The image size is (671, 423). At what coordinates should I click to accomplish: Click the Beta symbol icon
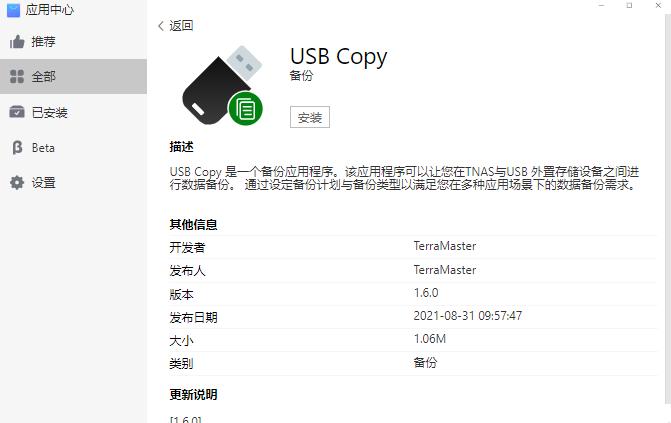(x=17, y=148)
